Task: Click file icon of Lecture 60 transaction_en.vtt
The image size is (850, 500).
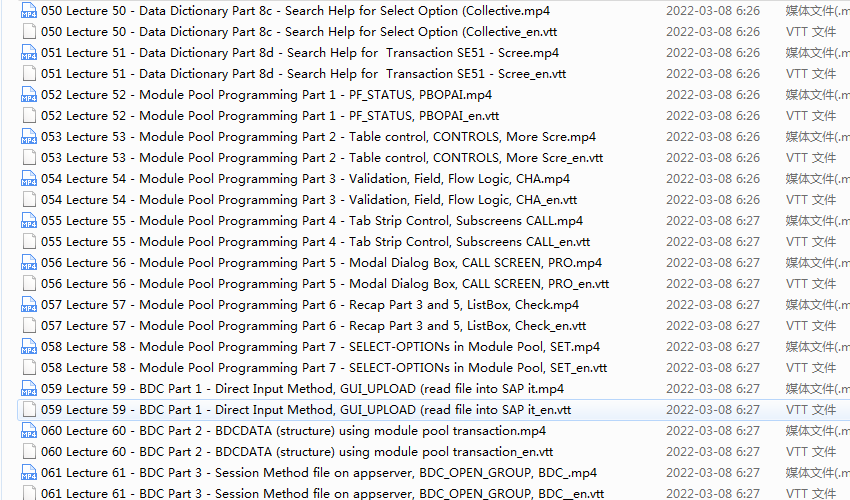Action: (x=29, y=452)
